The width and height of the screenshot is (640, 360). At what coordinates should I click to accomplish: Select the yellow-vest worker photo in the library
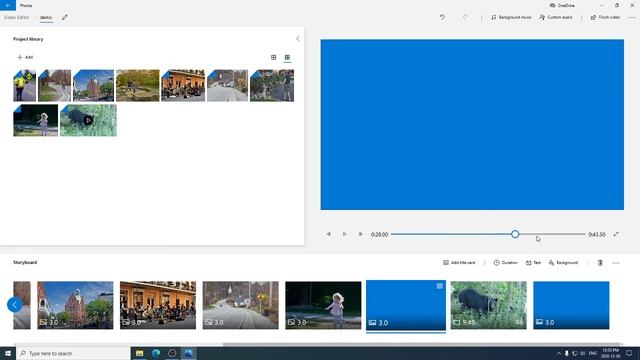coord(24,85)
